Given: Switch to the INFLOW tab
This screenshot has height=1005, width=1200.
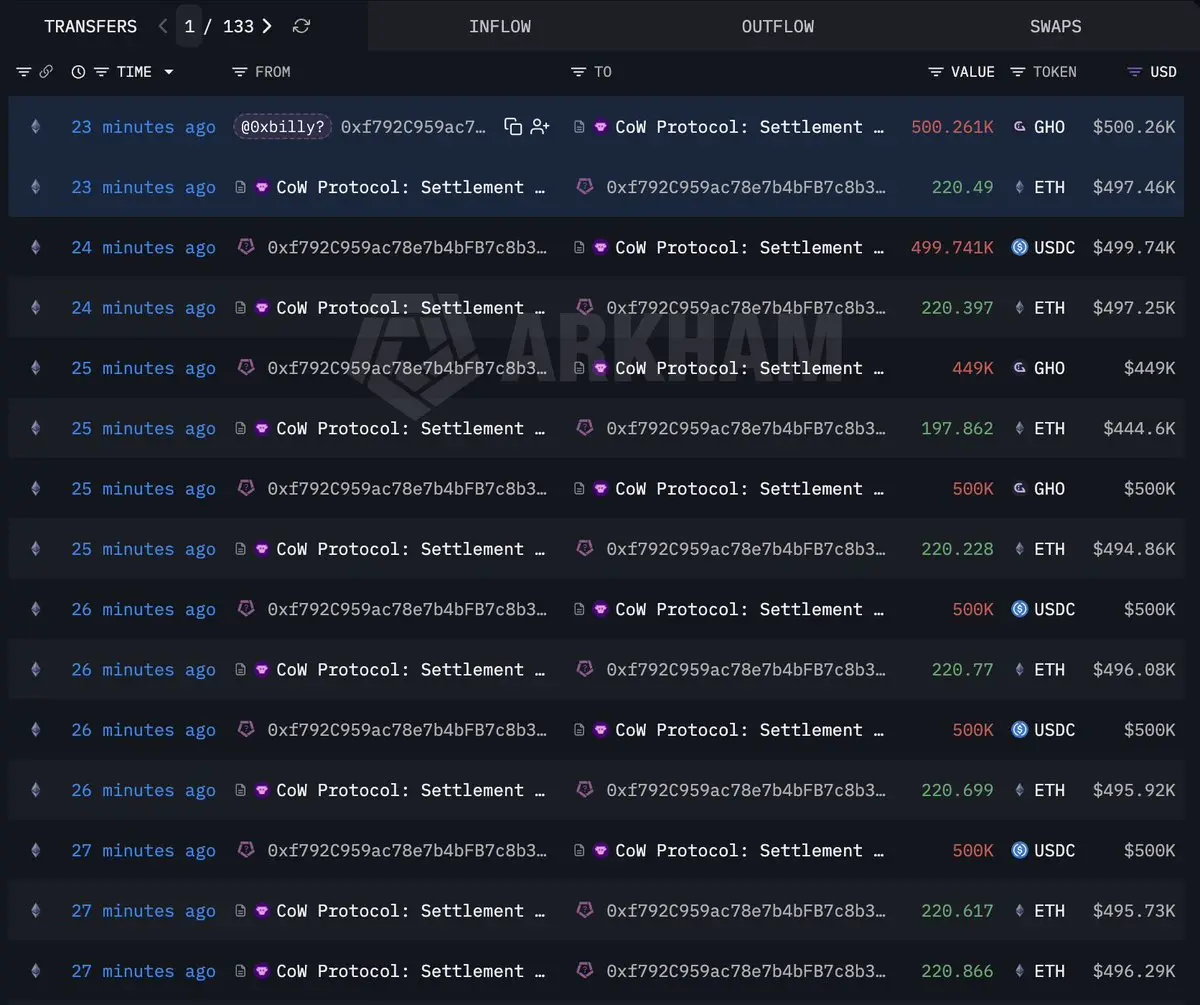Looking at the screenshot, I should tap(500, 26).
